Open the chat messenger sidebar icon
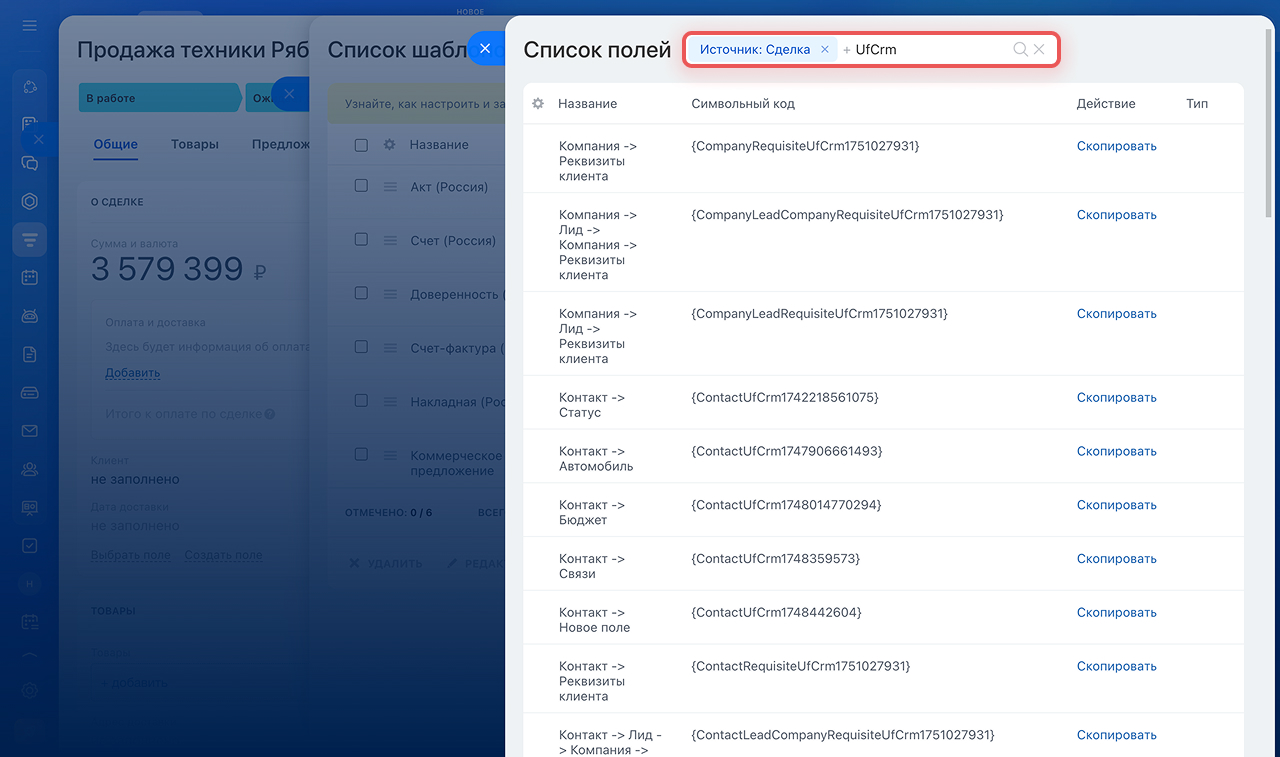This screenshot has height=757, width=1280. (x=29, y=163)
